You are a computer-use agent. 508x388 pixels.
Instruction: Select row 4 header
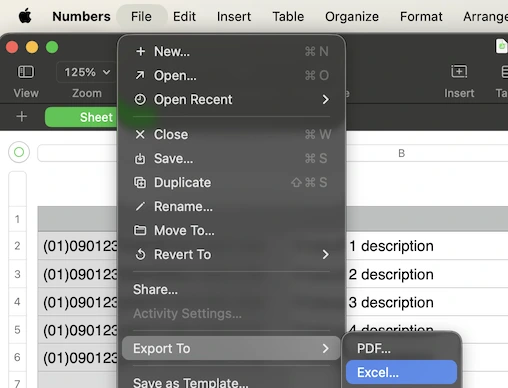point(17,302)
